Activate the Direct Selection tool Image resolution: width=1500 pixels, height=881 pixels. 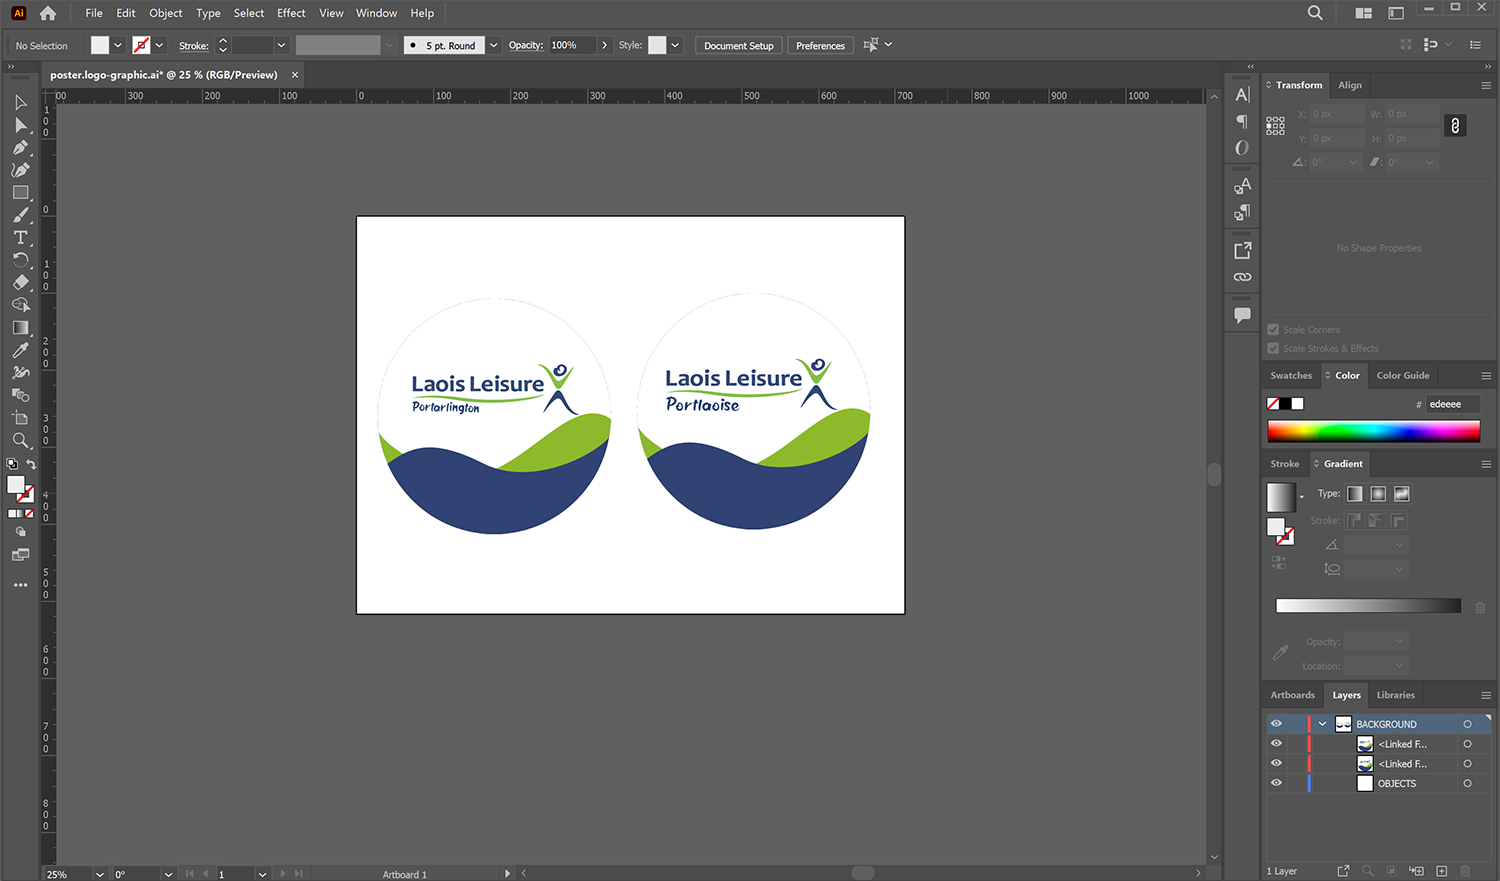(x=20, y=125)
